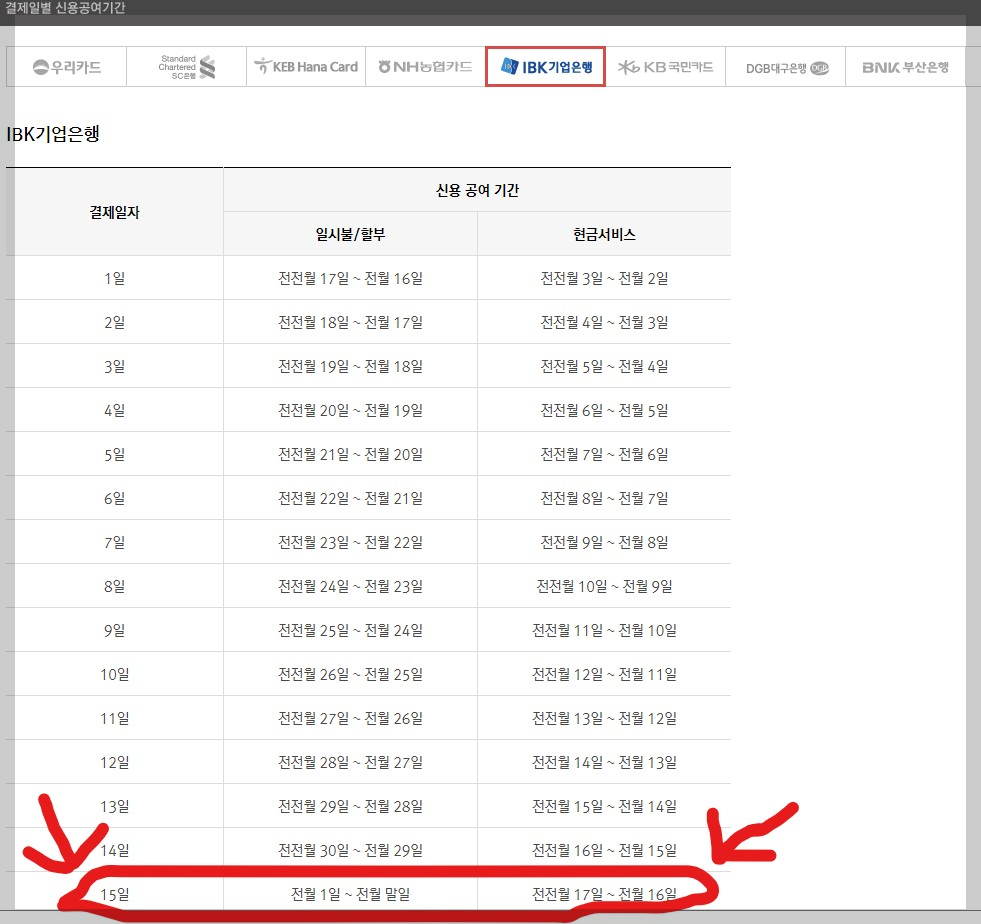Select the 5일 payment date cell
The height and width of the screenshot is (924, 981).
click(114, 454)
